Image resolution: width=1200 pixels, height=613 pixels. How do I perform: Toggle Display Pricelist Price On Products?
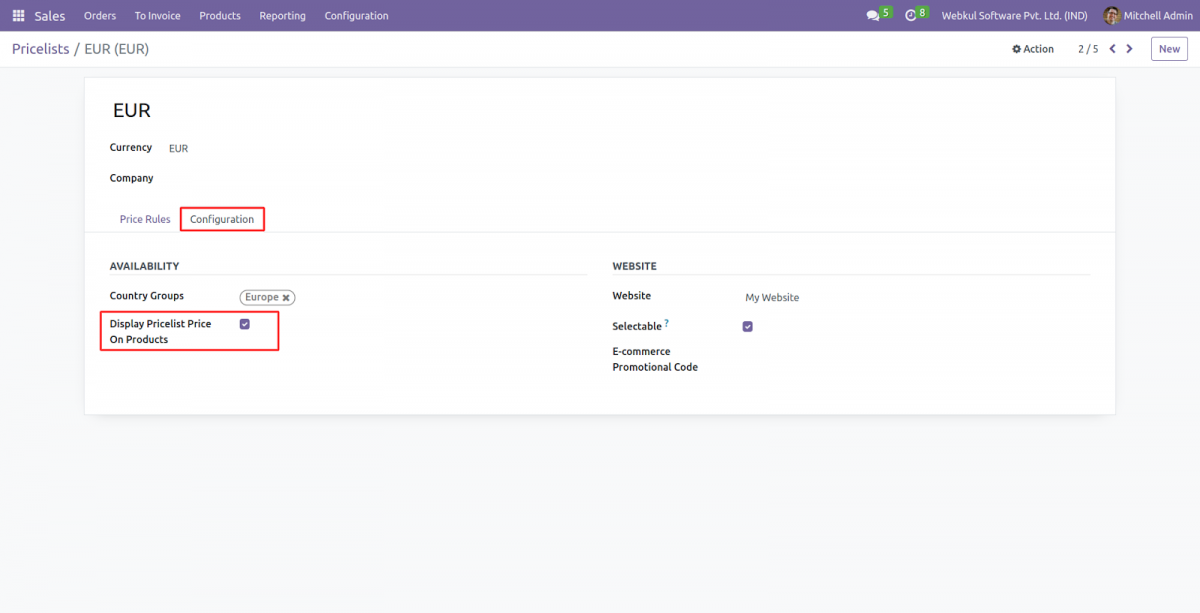pos(244,323)
